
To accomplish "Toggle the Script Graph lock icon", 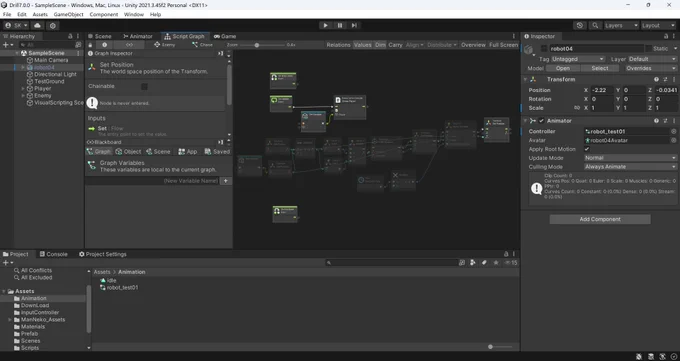I will click(90, 45).
